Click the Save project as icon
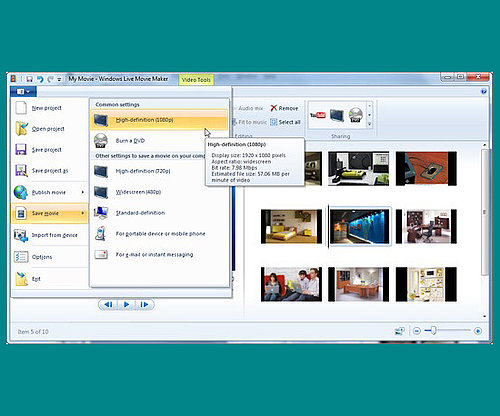This screenshot has height=416, width=500. (21, 170)
